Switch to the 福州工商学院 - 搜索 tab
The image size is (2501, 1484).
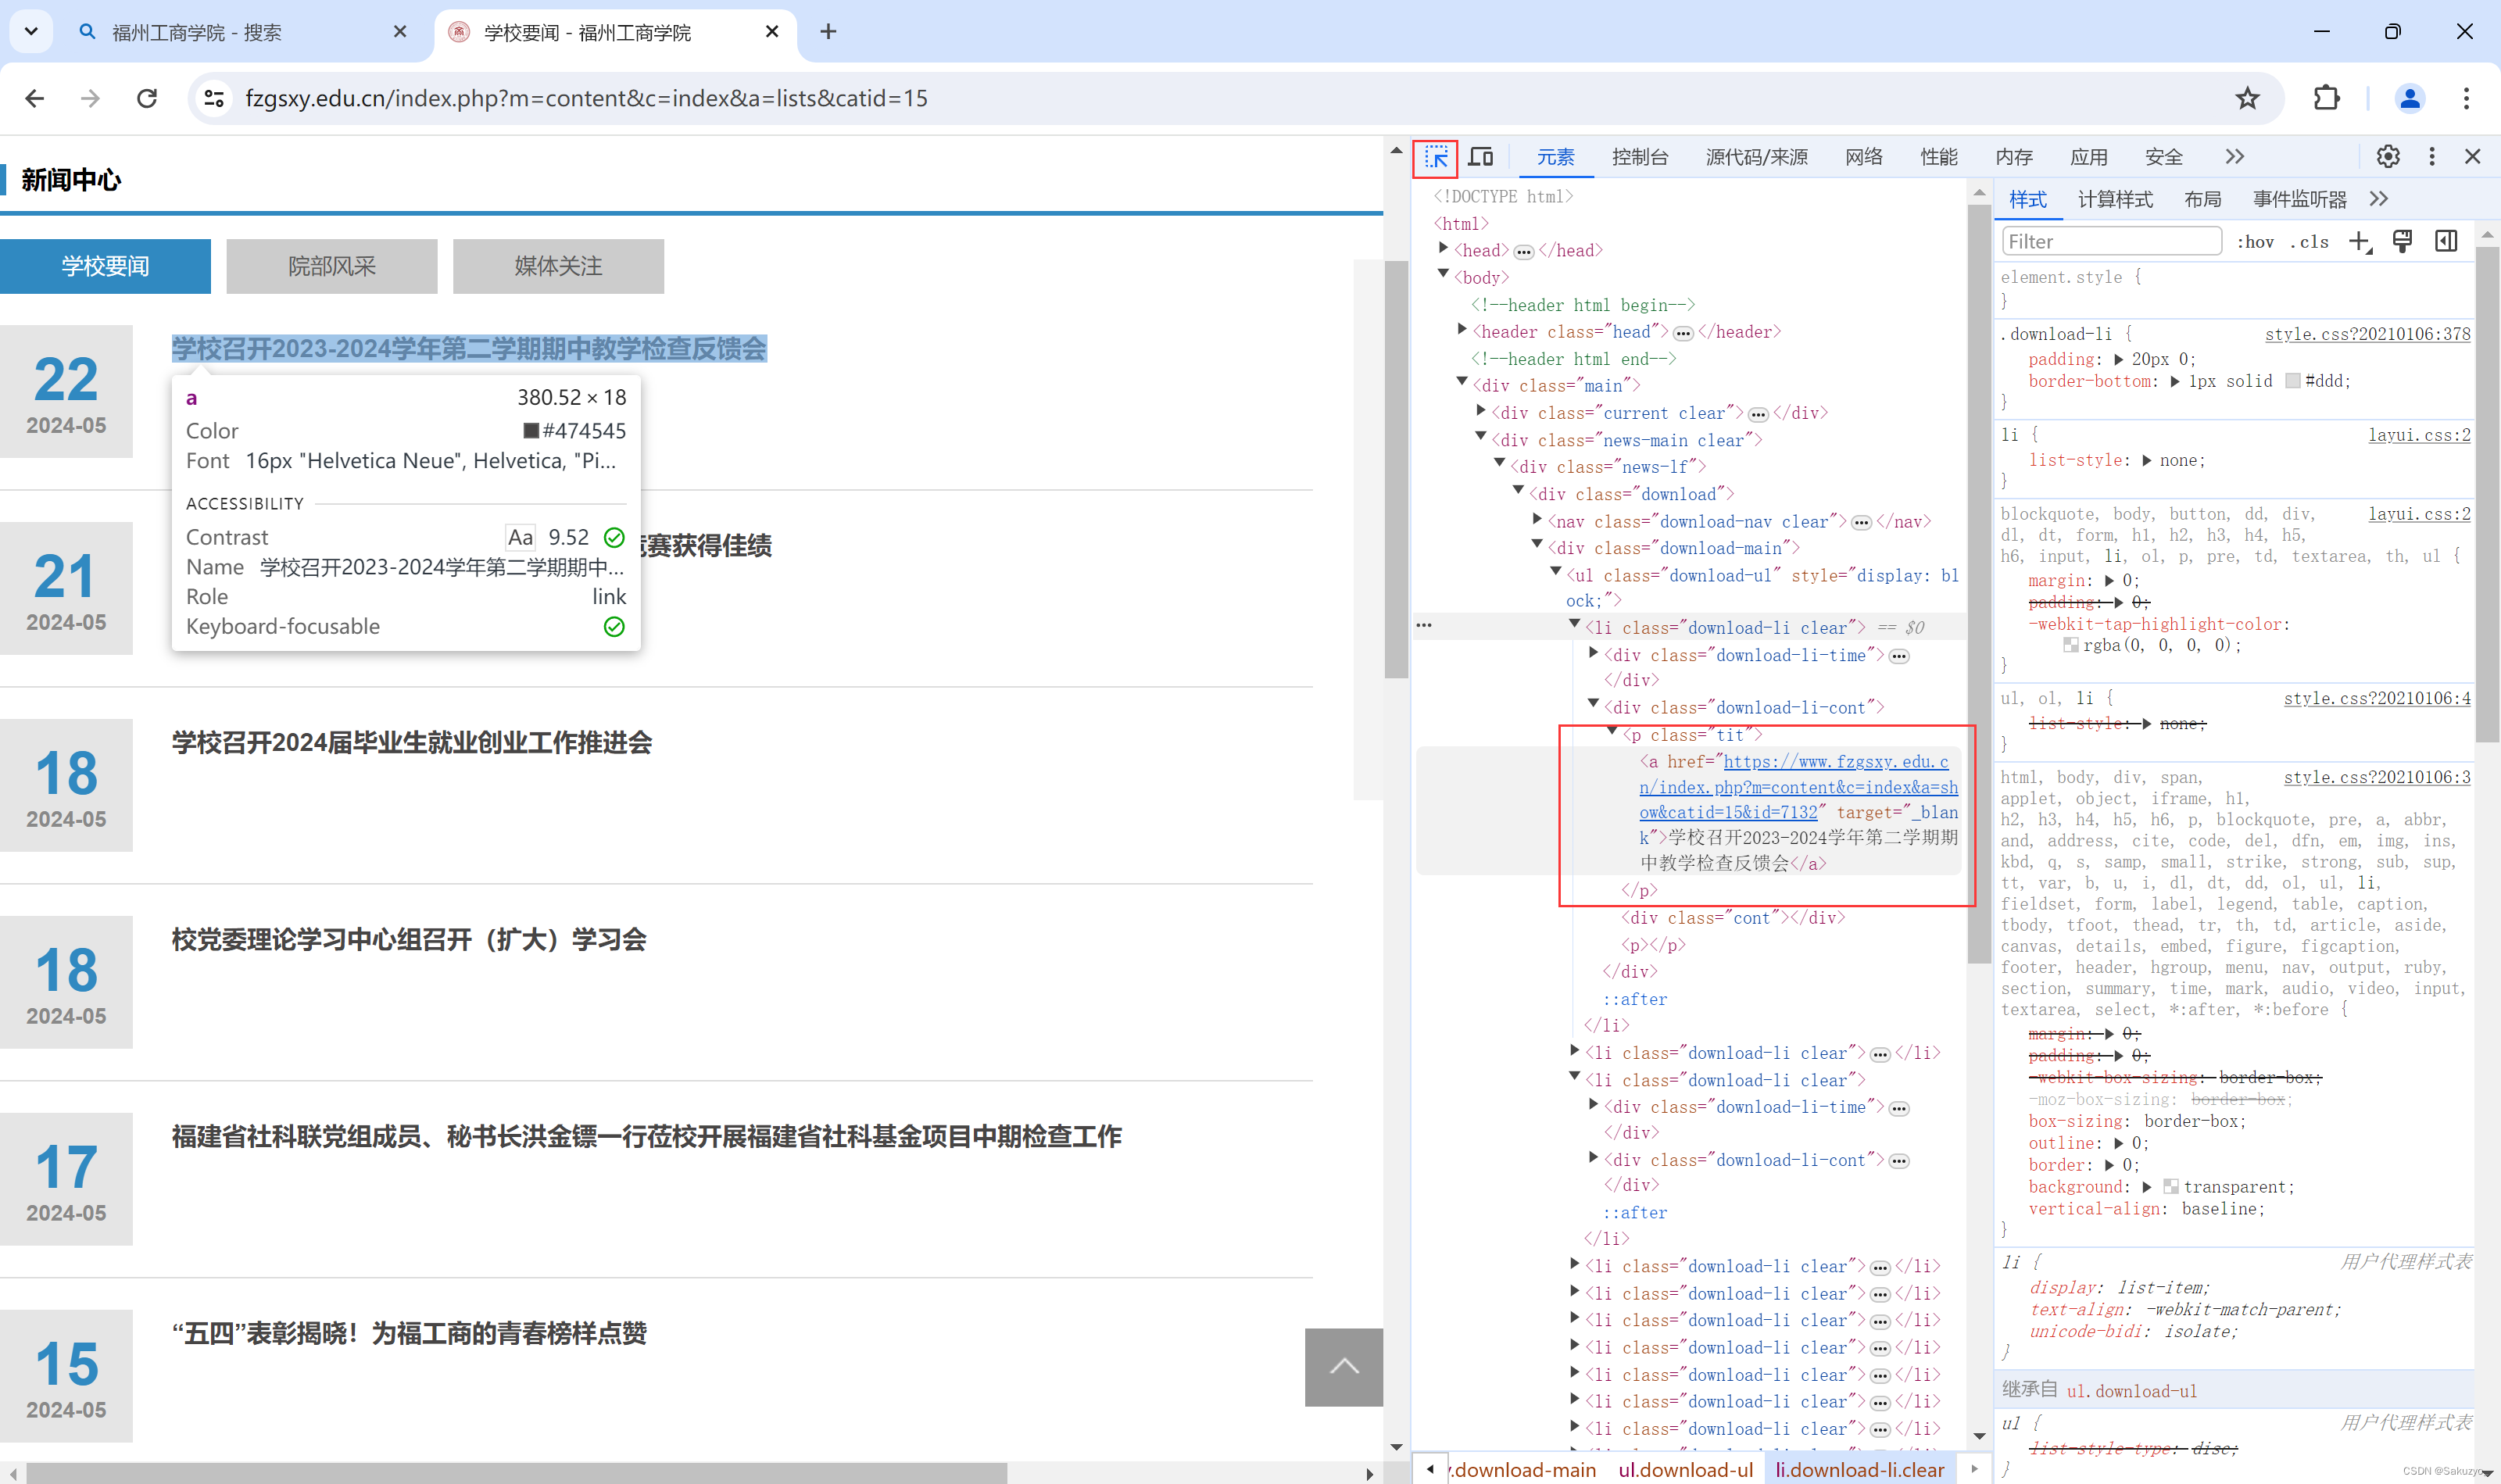coord(240,32)
